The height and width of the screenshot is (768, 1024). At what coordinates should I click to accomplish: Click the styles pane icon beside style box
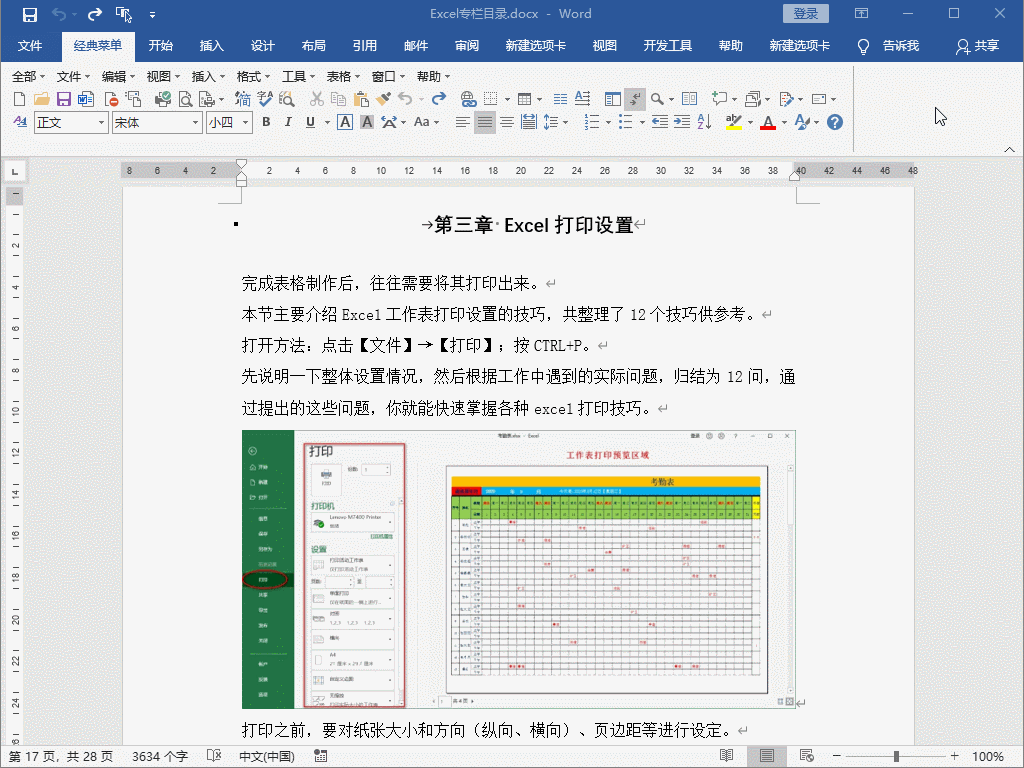(x=20, y=122)
